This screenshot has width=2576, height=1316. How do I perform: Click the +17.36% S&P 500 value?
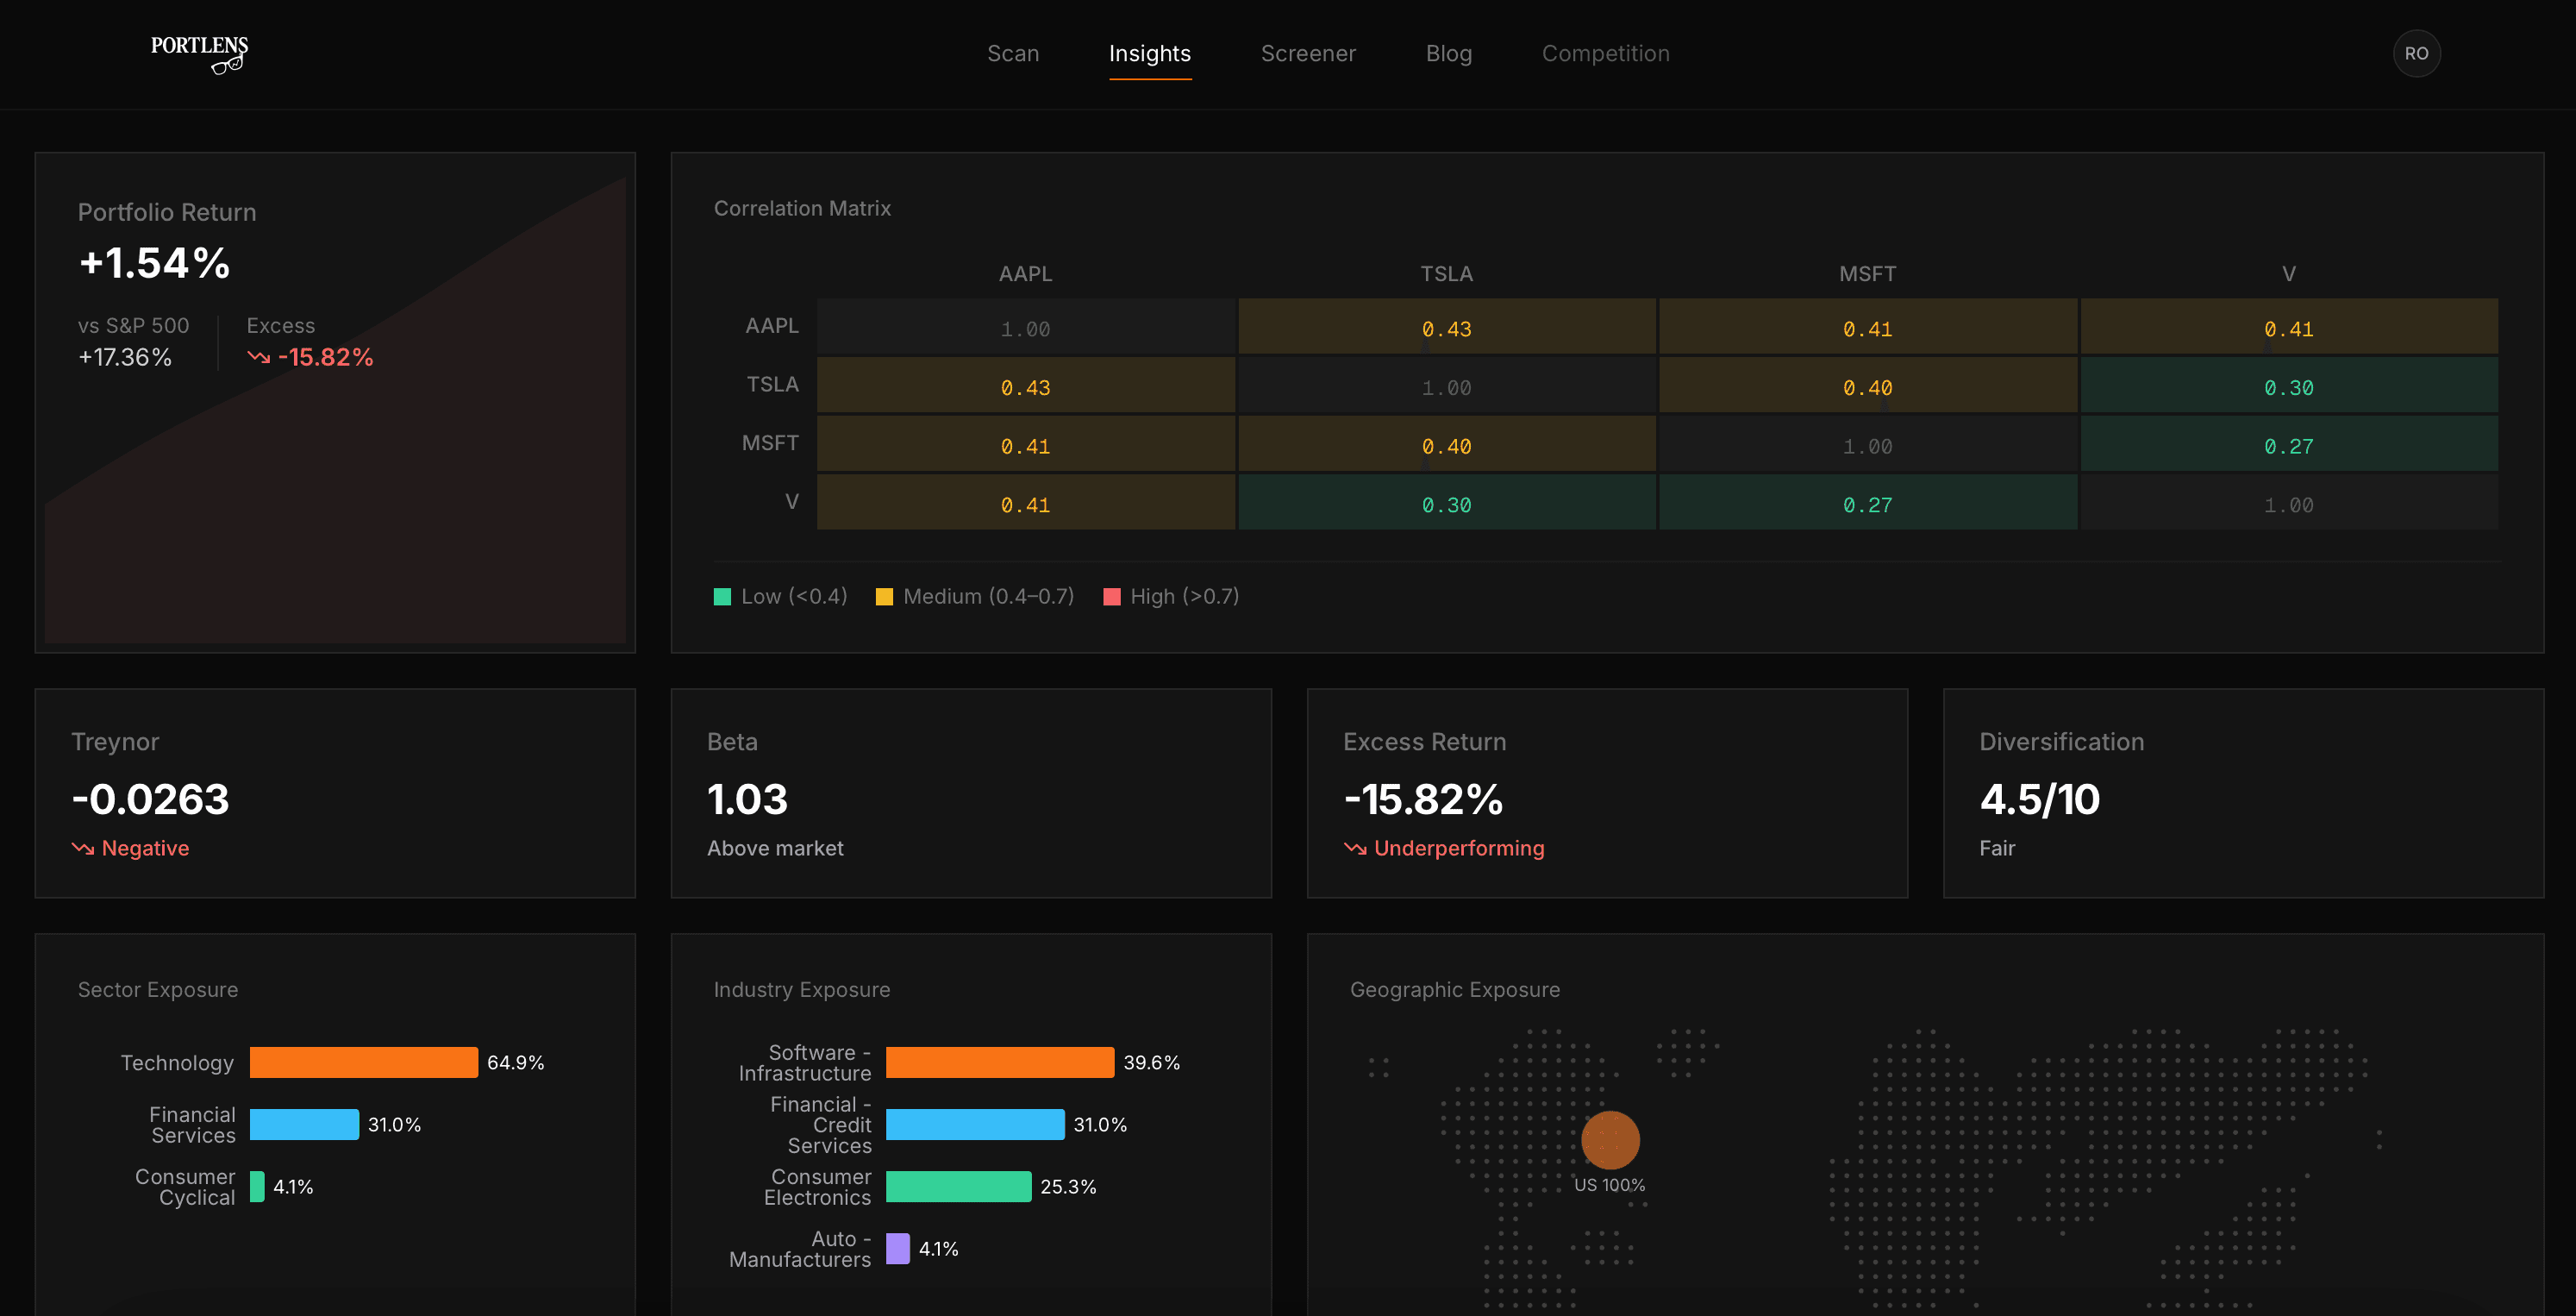(125, 357)
